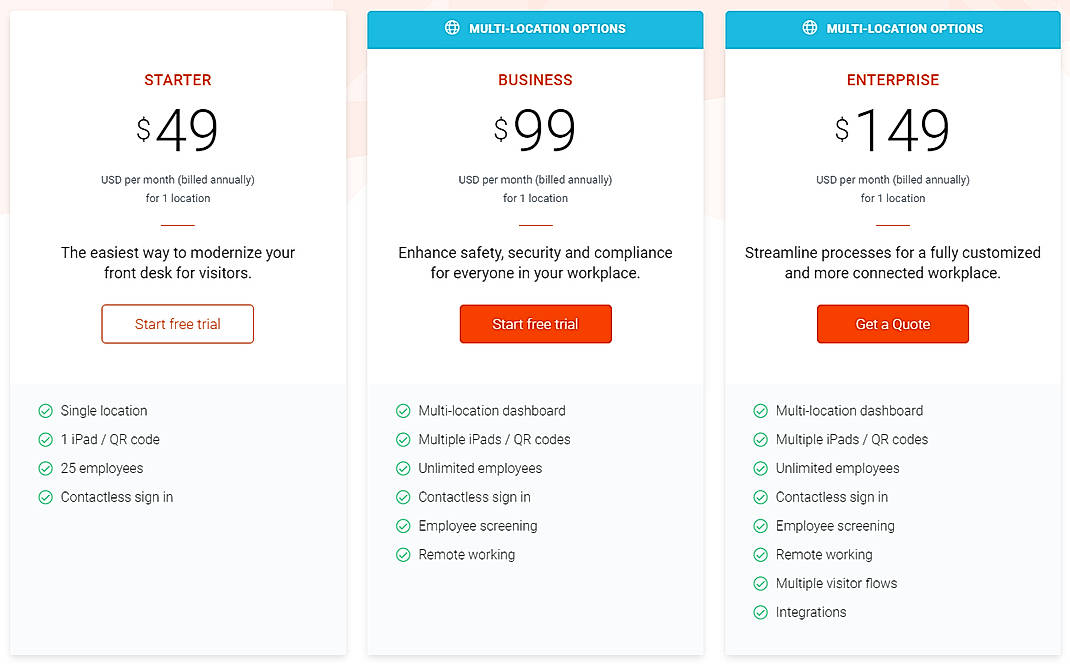Click the checkmark next to Employee screening under Enterprise
This screenshot has width=1070, height=670.
point(761,525)
